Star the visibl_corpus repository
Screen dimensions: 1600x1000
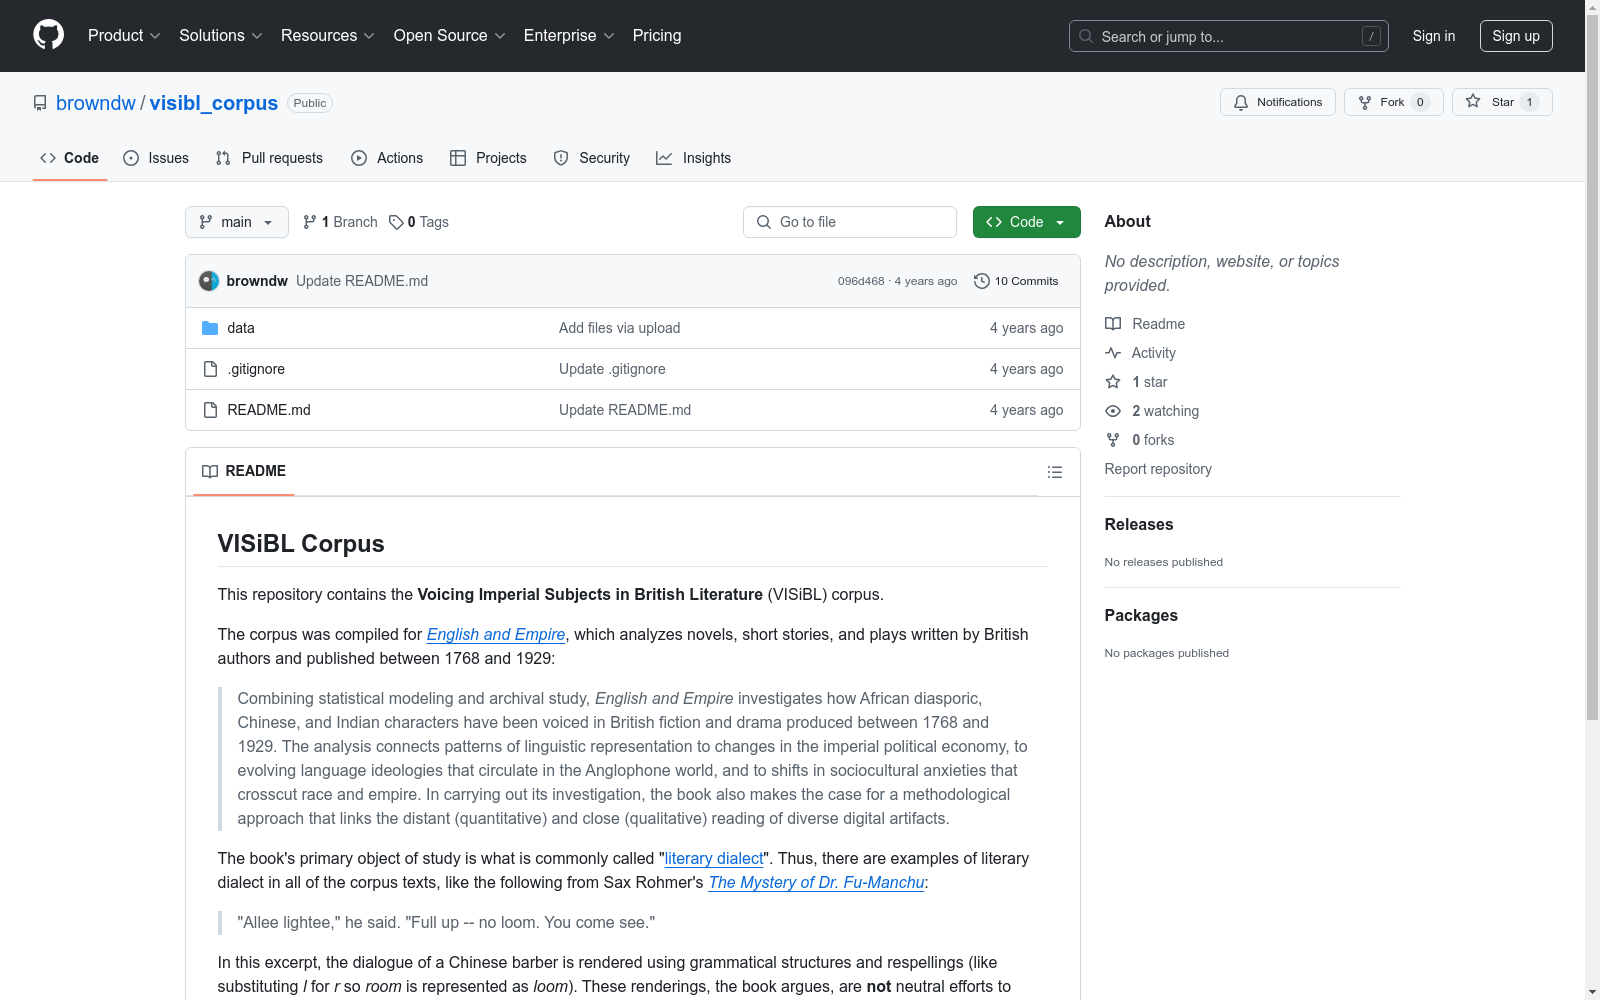pyautogui.click(x=1502, y=102)
